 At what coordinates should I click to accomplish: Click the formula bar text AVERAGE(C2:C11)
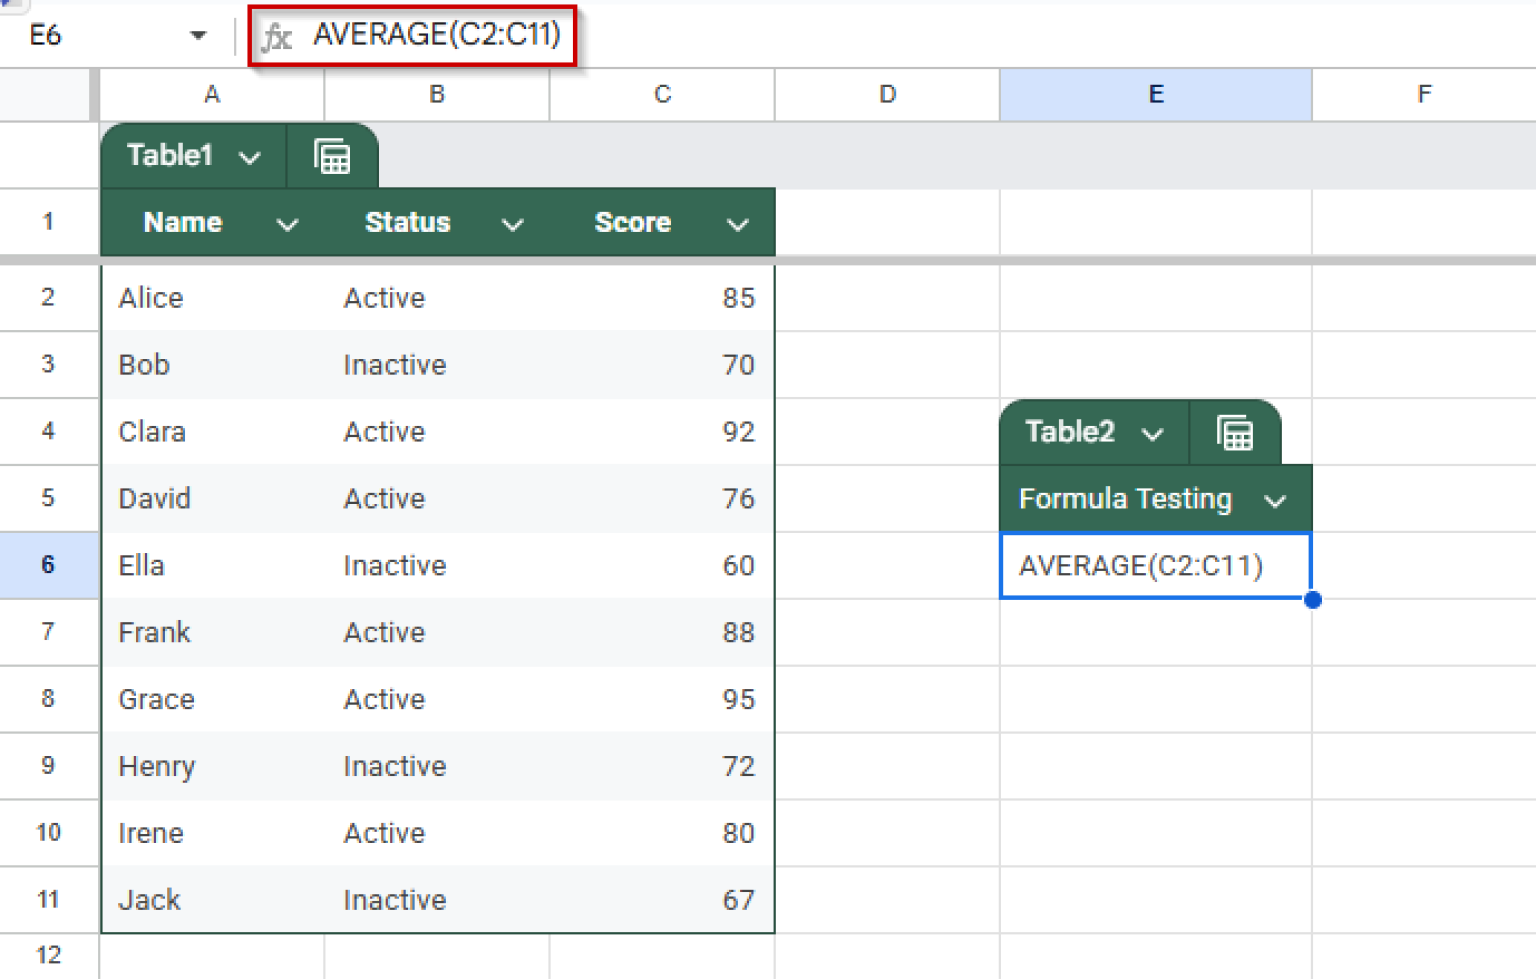coord(436,35)
